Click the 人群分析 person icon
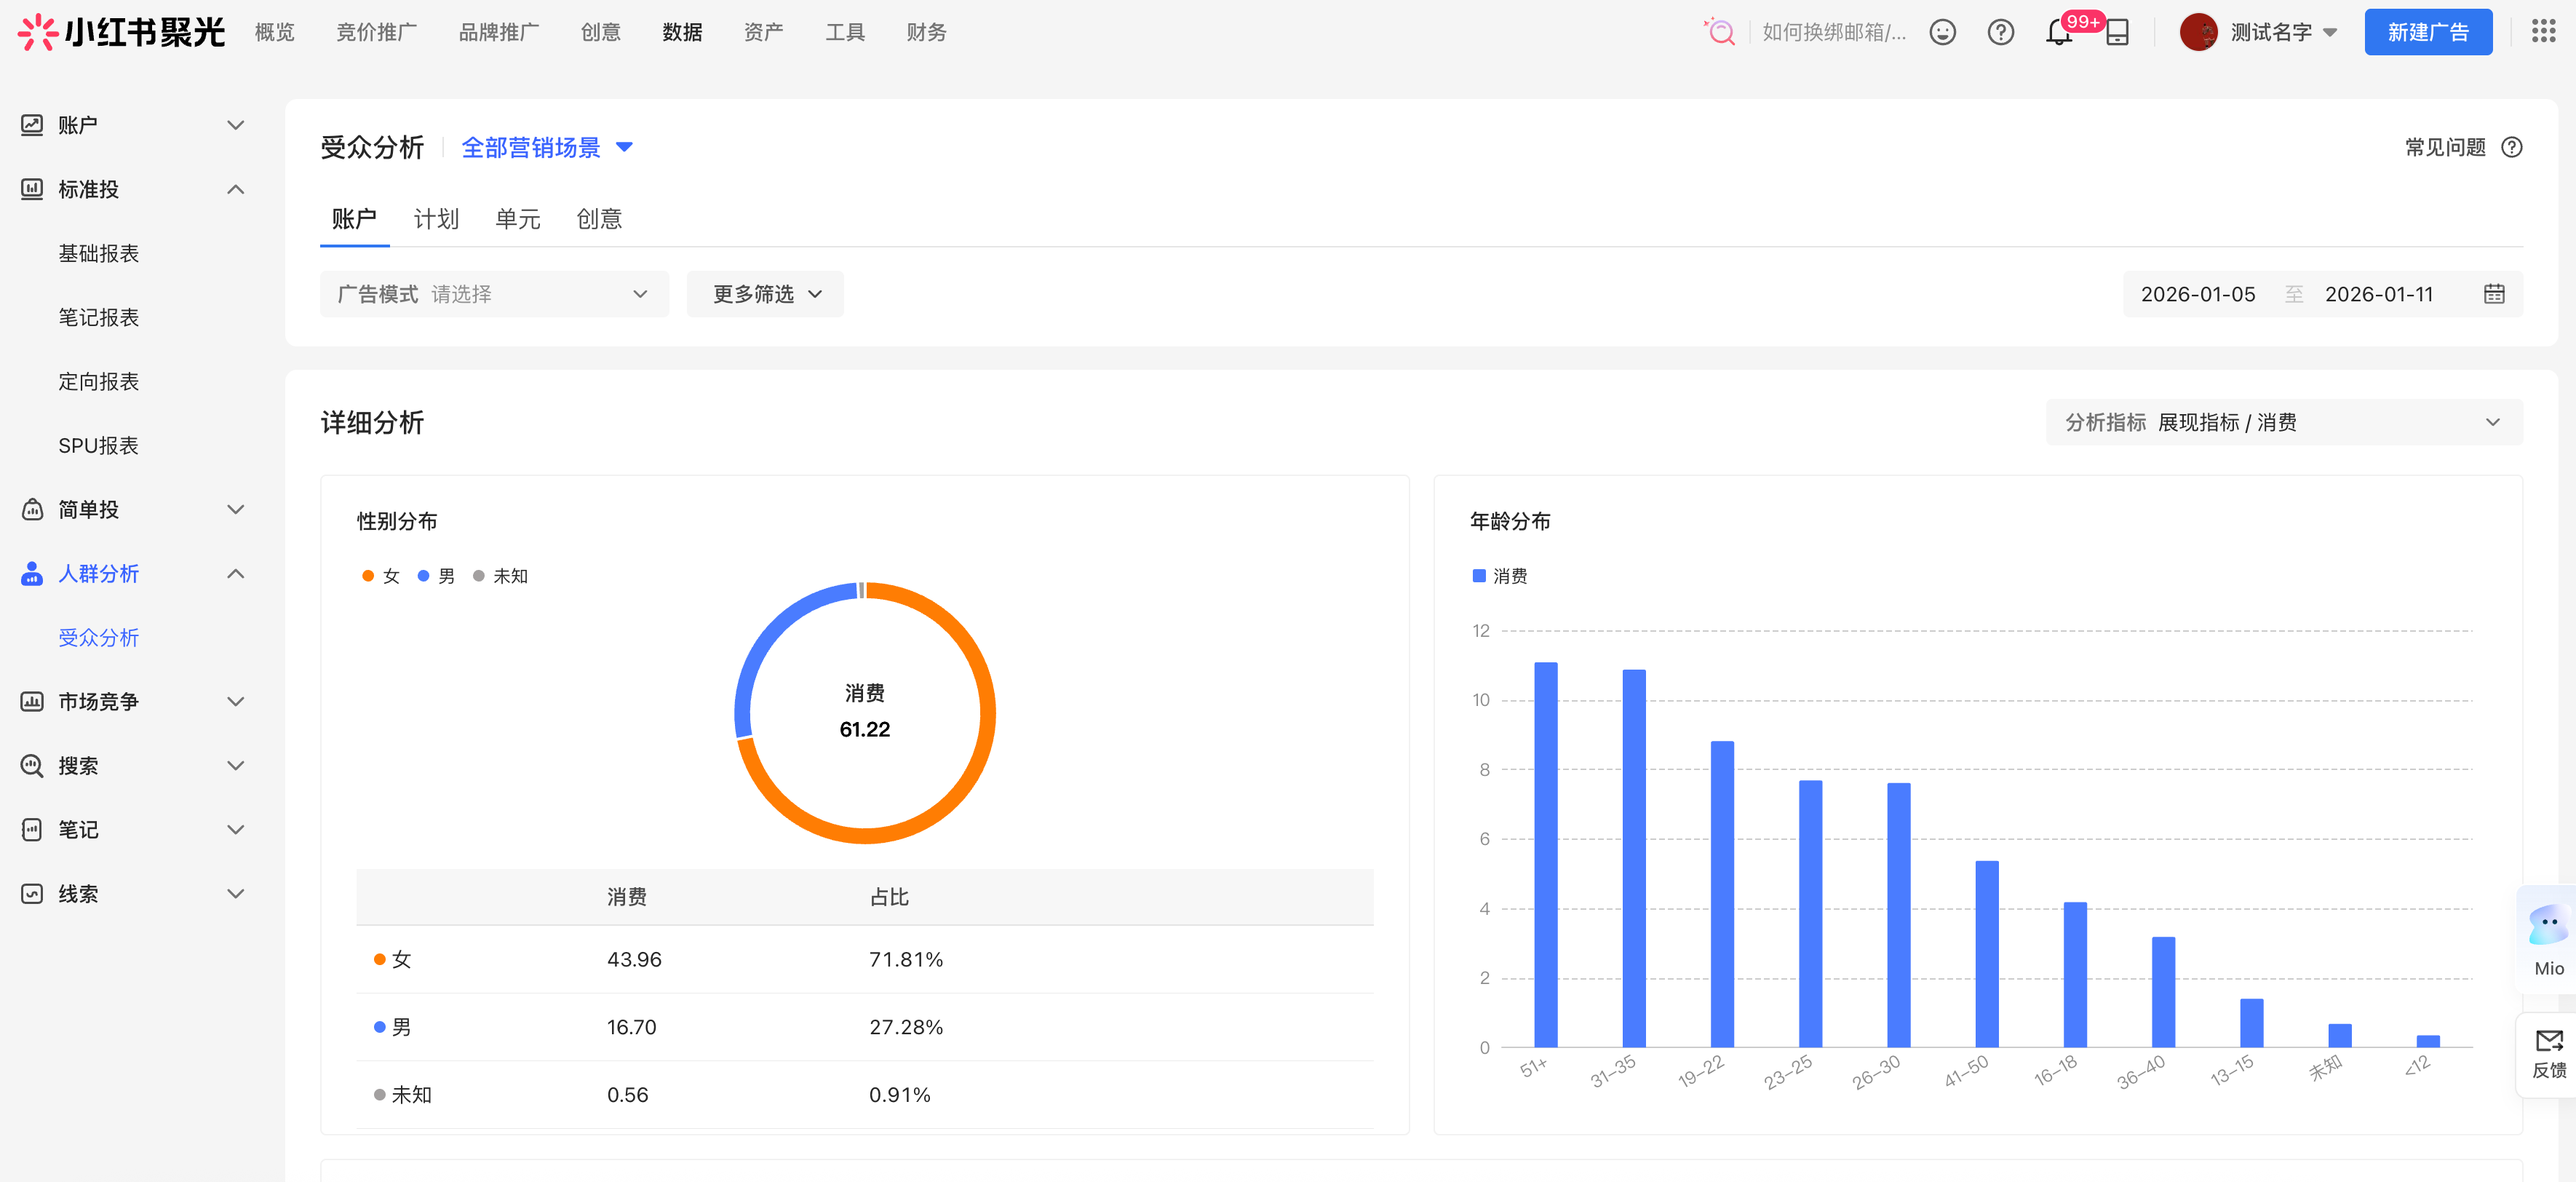2576x1182 pixels. [32, 573]
